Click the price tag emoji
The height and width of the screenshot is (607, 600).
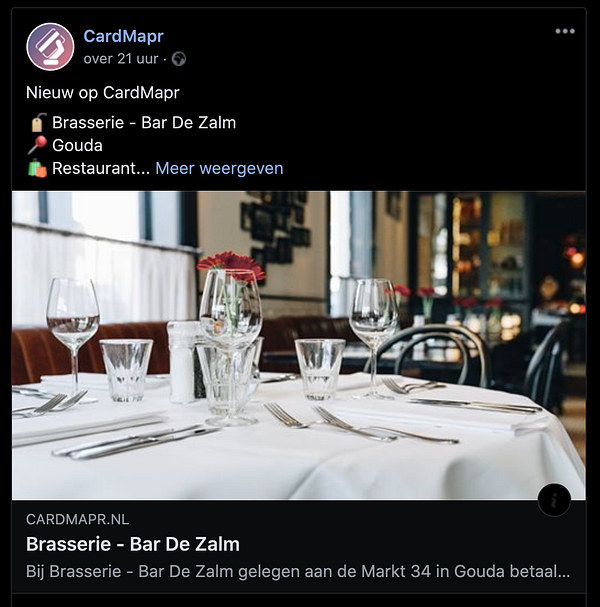pos(38,123)
